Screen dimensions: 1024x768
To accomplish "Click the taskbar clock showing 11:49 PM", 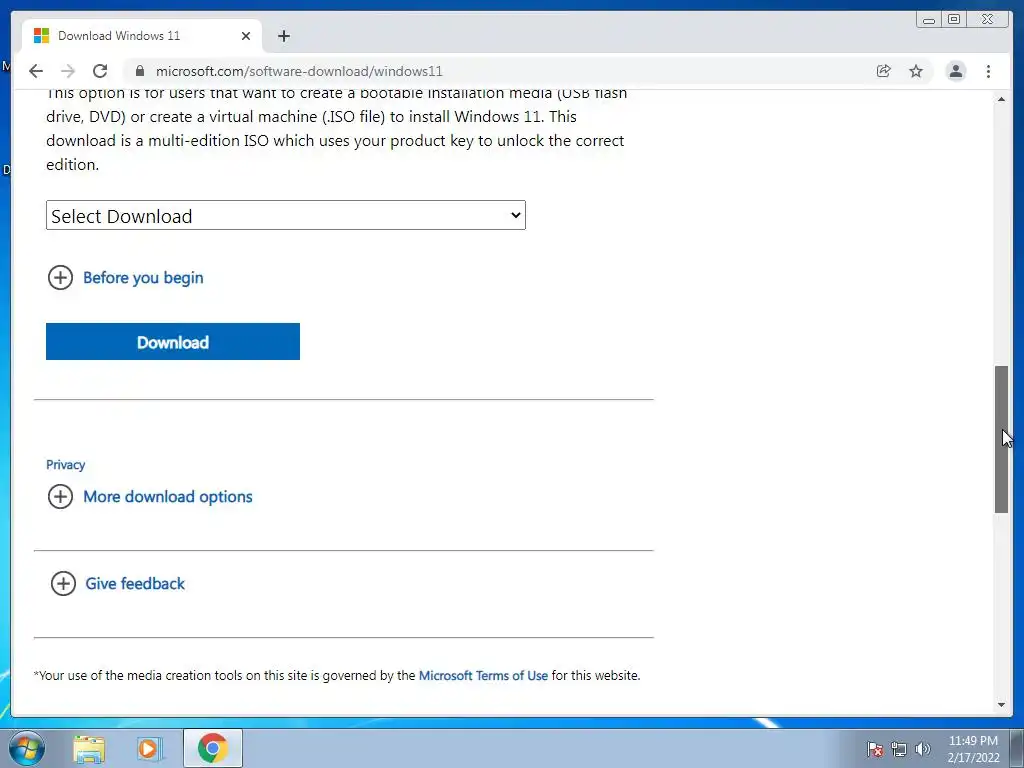I will [973, 748].
